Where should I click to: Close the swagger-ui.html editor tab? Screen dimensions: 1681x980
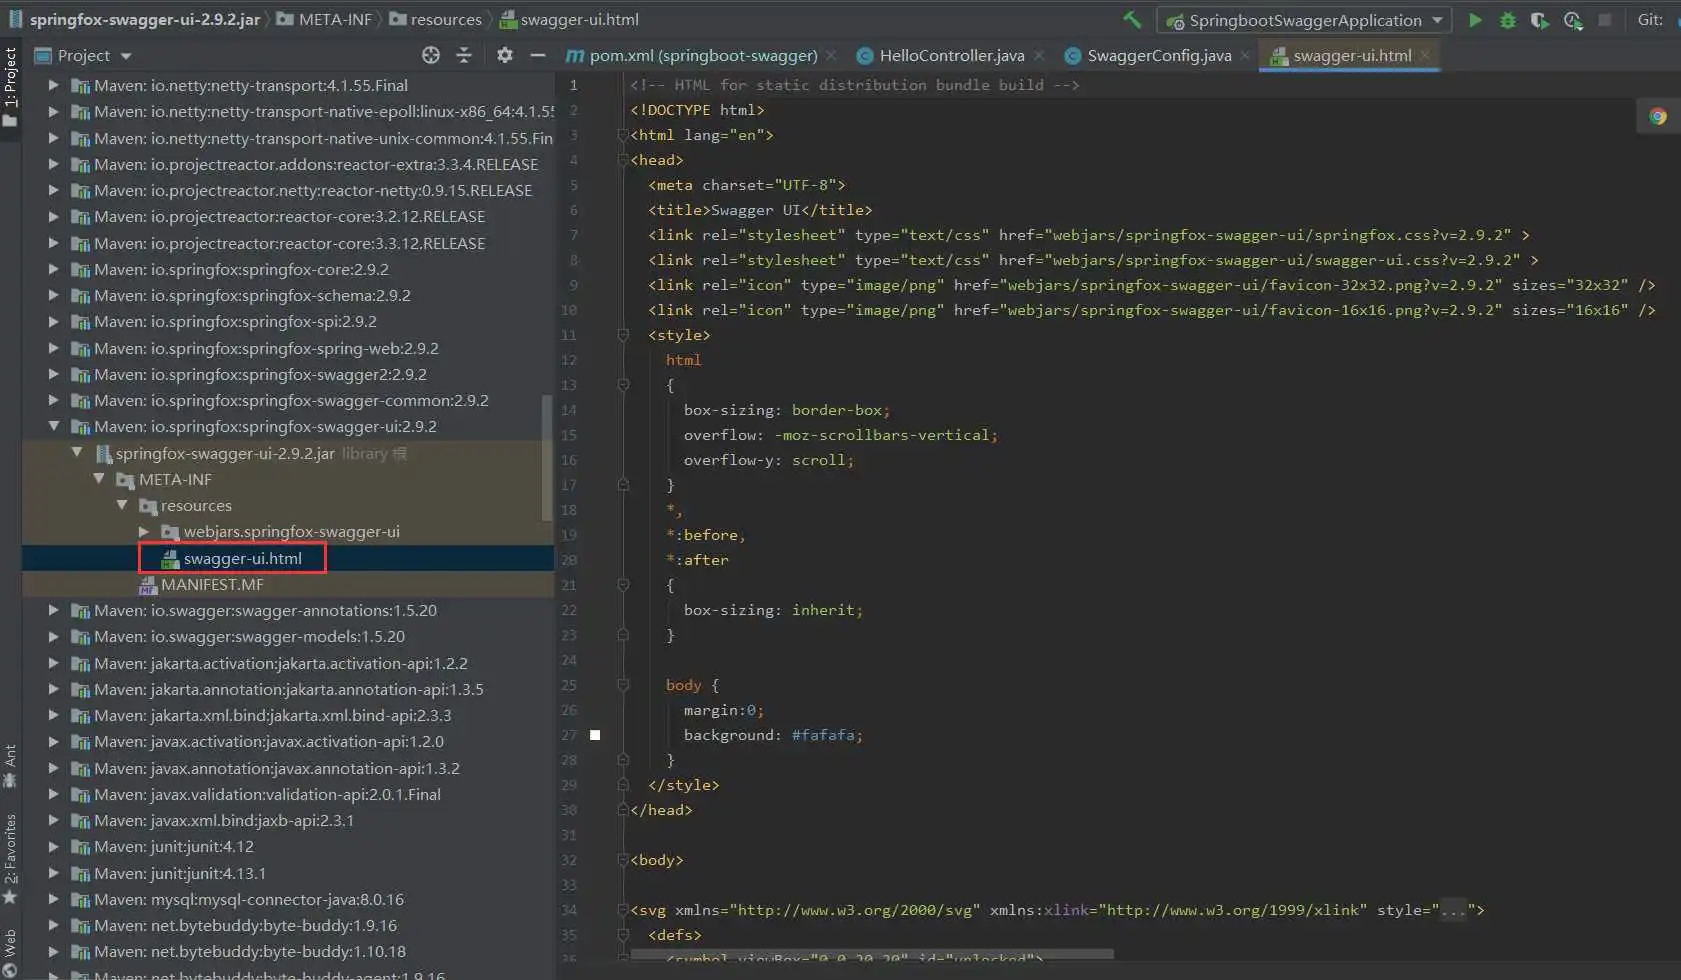1425,55
